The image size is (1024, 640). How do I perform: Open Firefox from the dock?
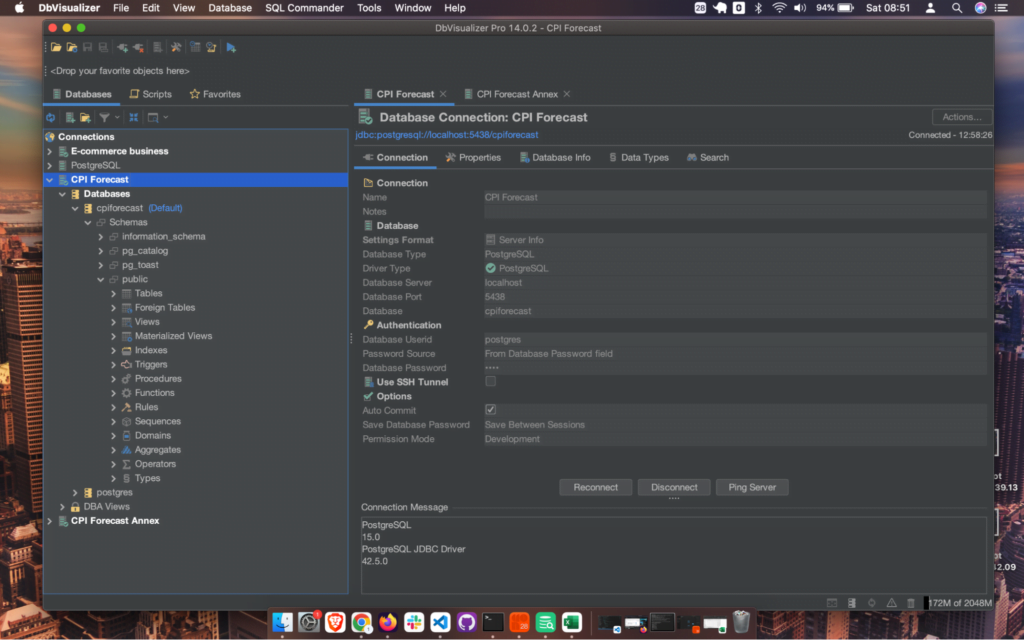click(x=388, y=622)
